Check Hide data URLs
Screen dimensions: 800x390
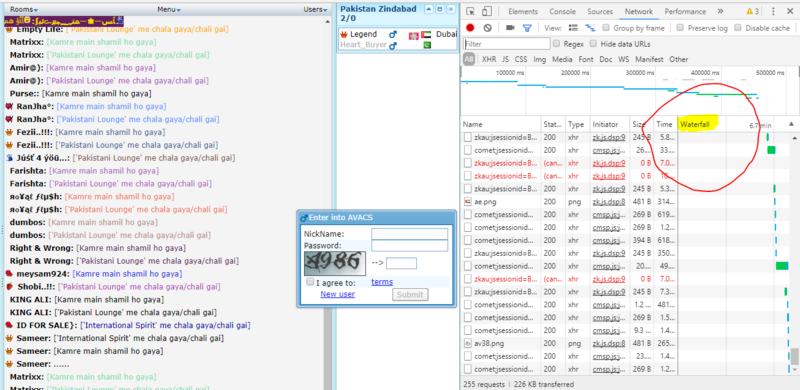point(593,44)
